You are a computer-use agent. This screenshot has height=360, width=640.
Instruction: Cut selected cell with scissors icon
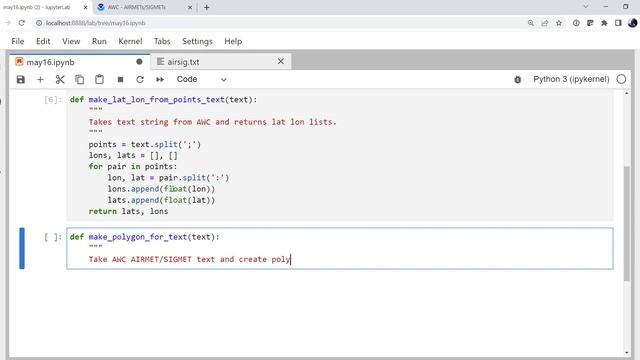60,80
